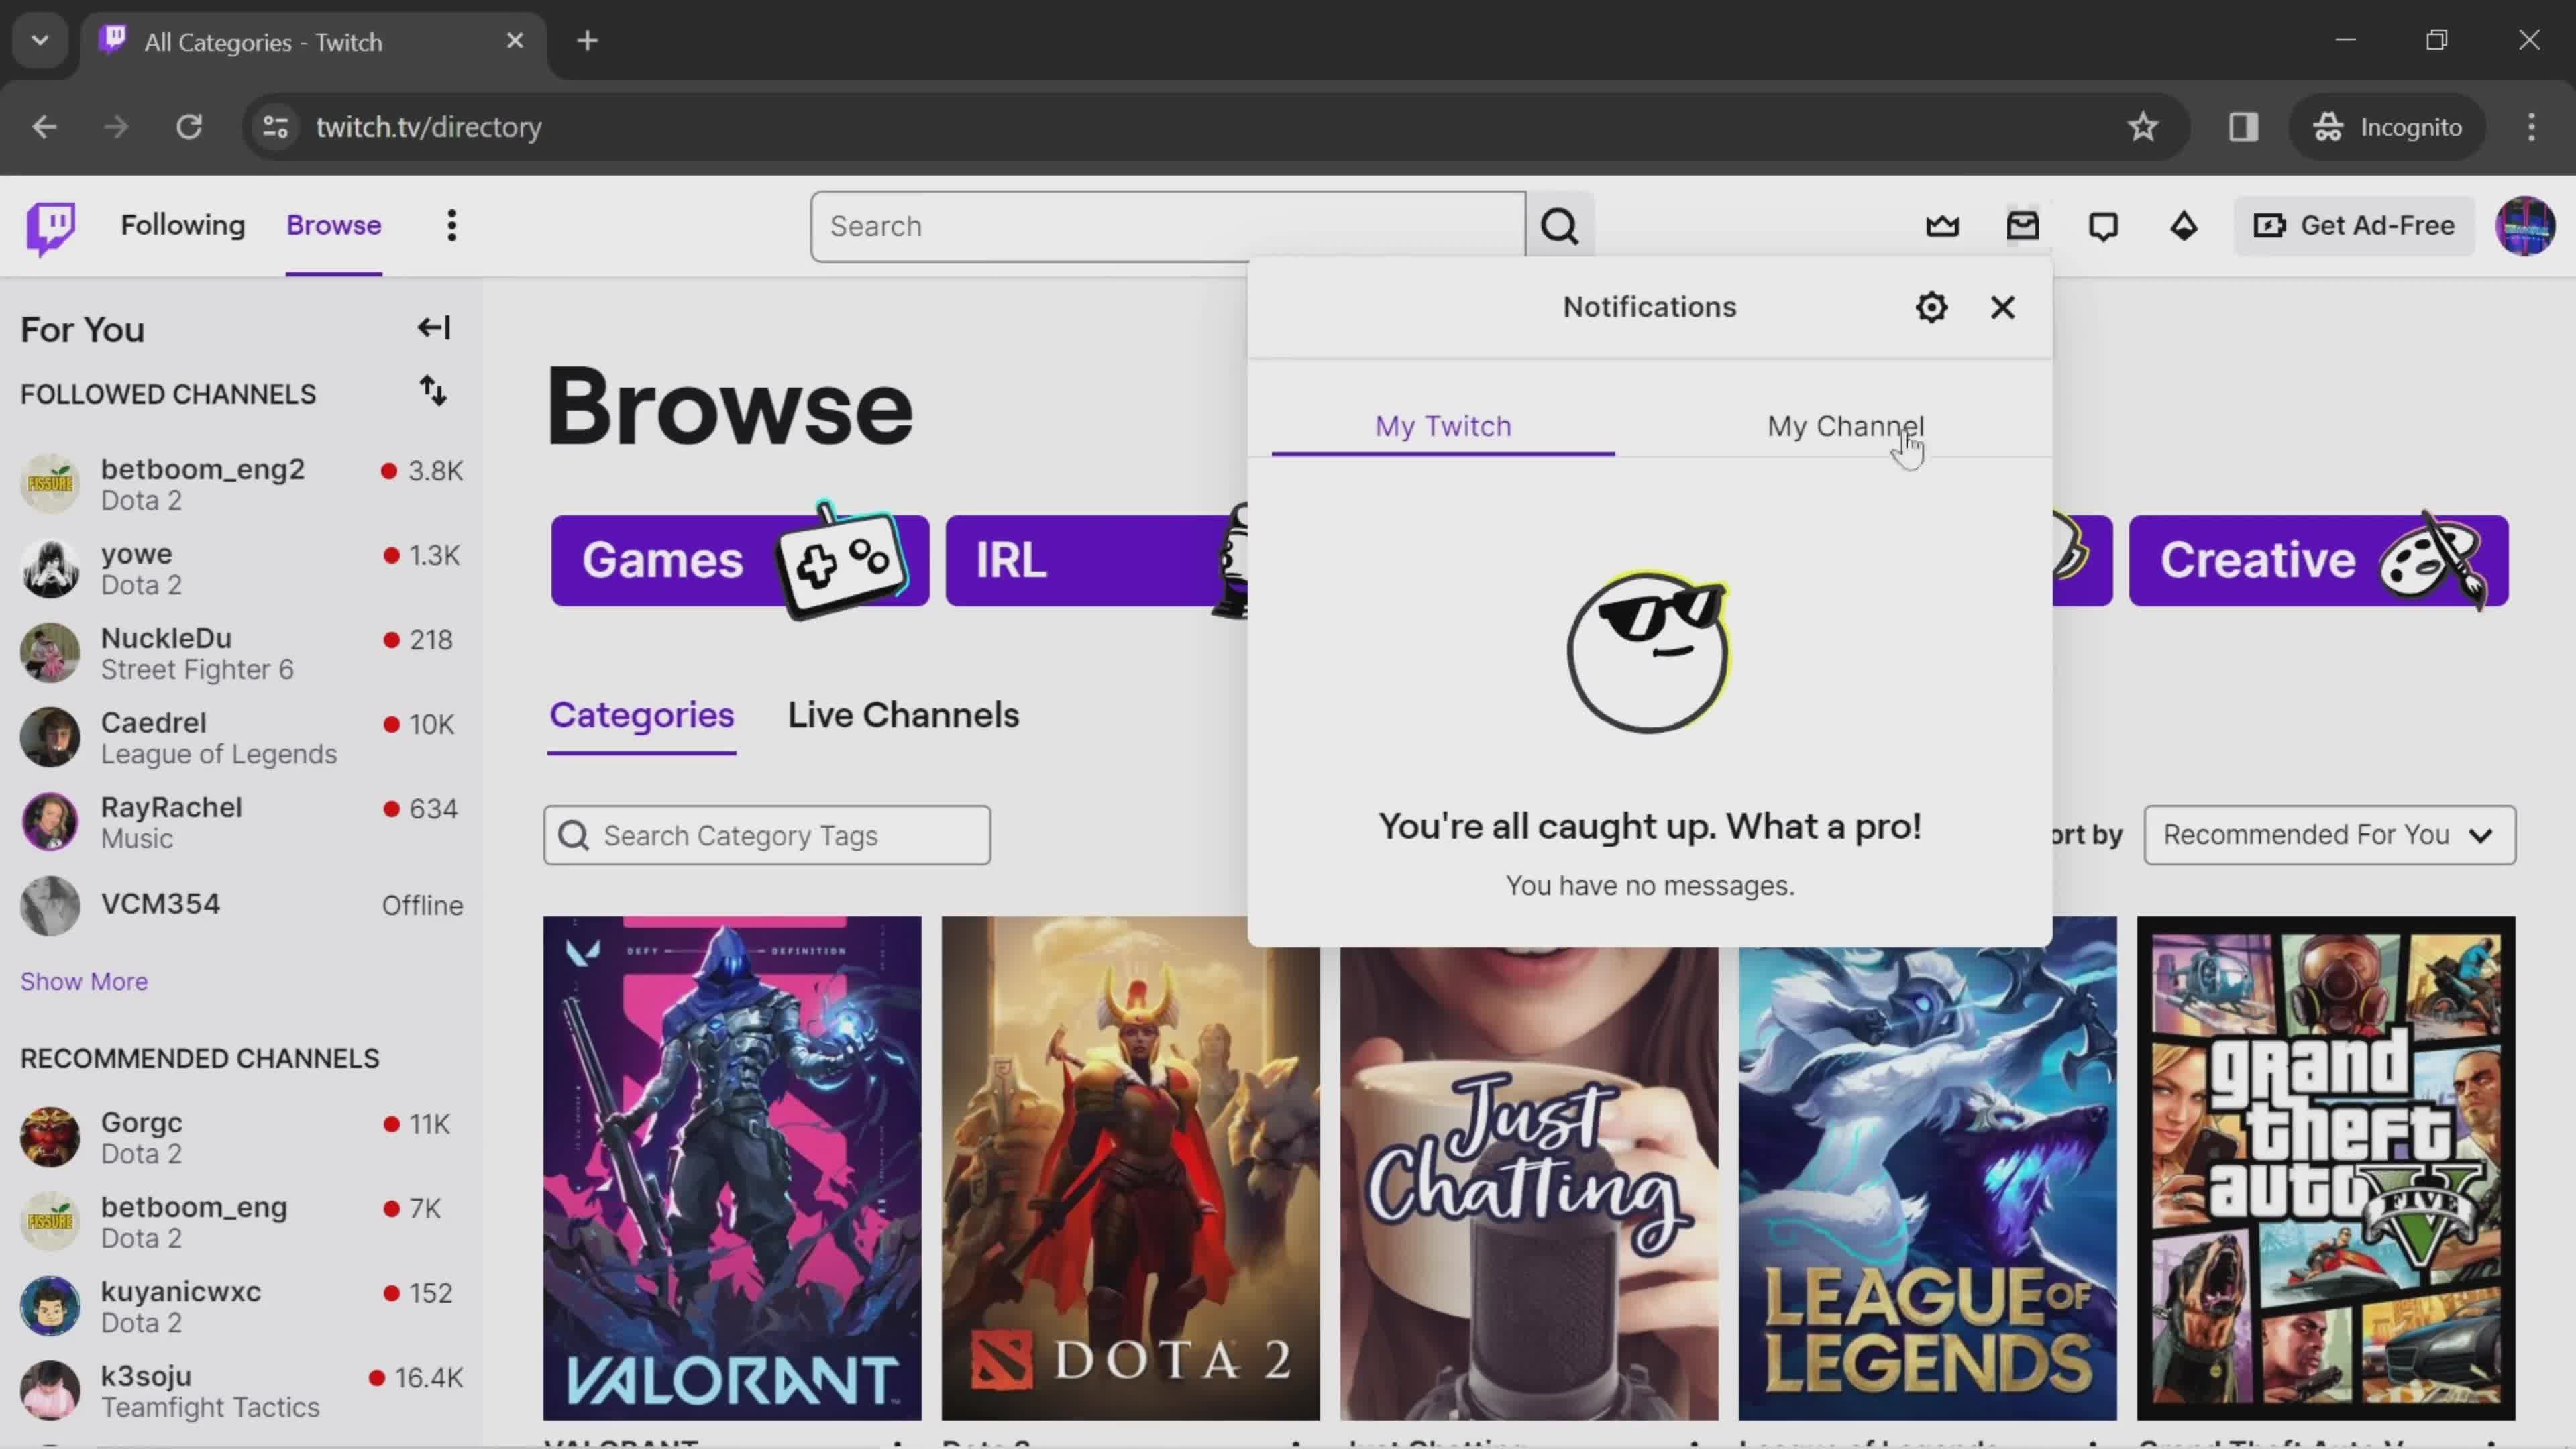Open yowe channel in sidebar
This screenshot has height=1449, width=2576.
(241, 569)
